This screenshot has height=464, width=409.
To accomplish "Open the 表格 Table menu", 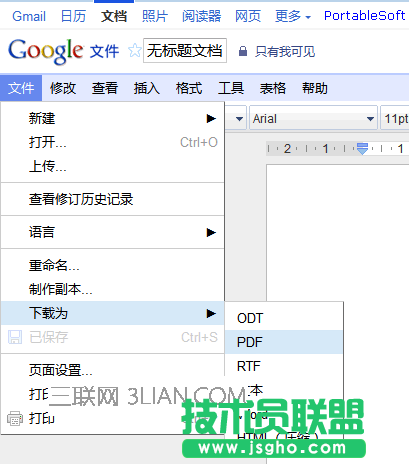I will [273, 88].
